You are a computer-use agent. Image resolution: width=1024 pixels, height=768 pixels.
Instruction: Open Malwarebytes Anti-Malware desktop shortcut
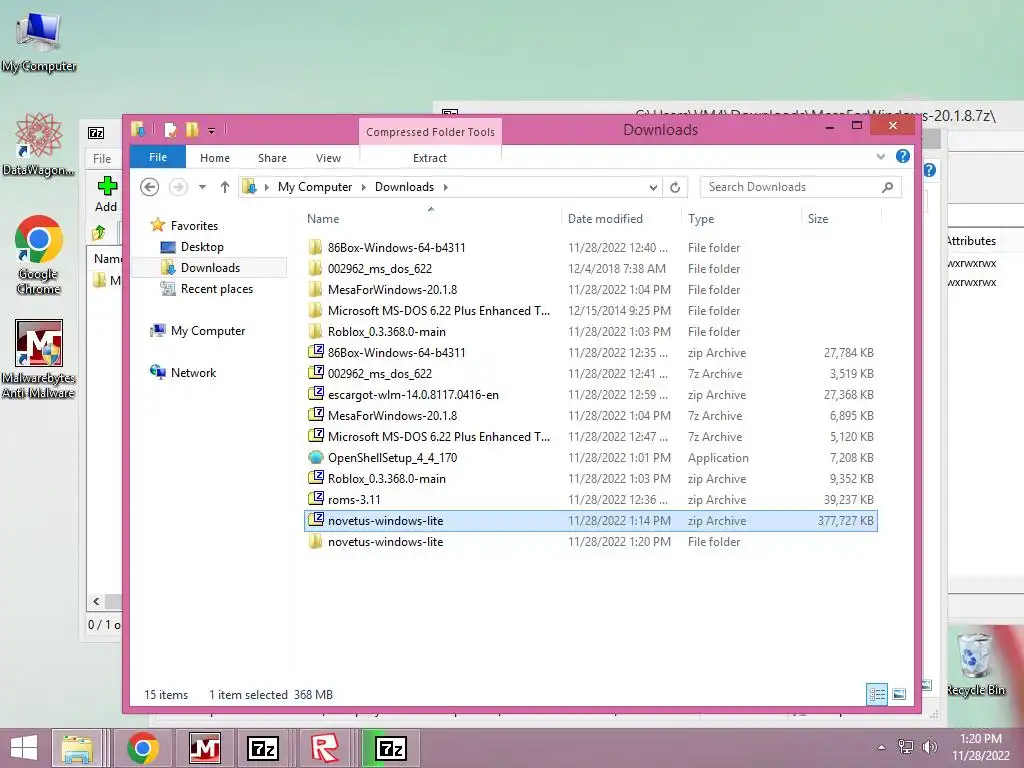[39, 359]
